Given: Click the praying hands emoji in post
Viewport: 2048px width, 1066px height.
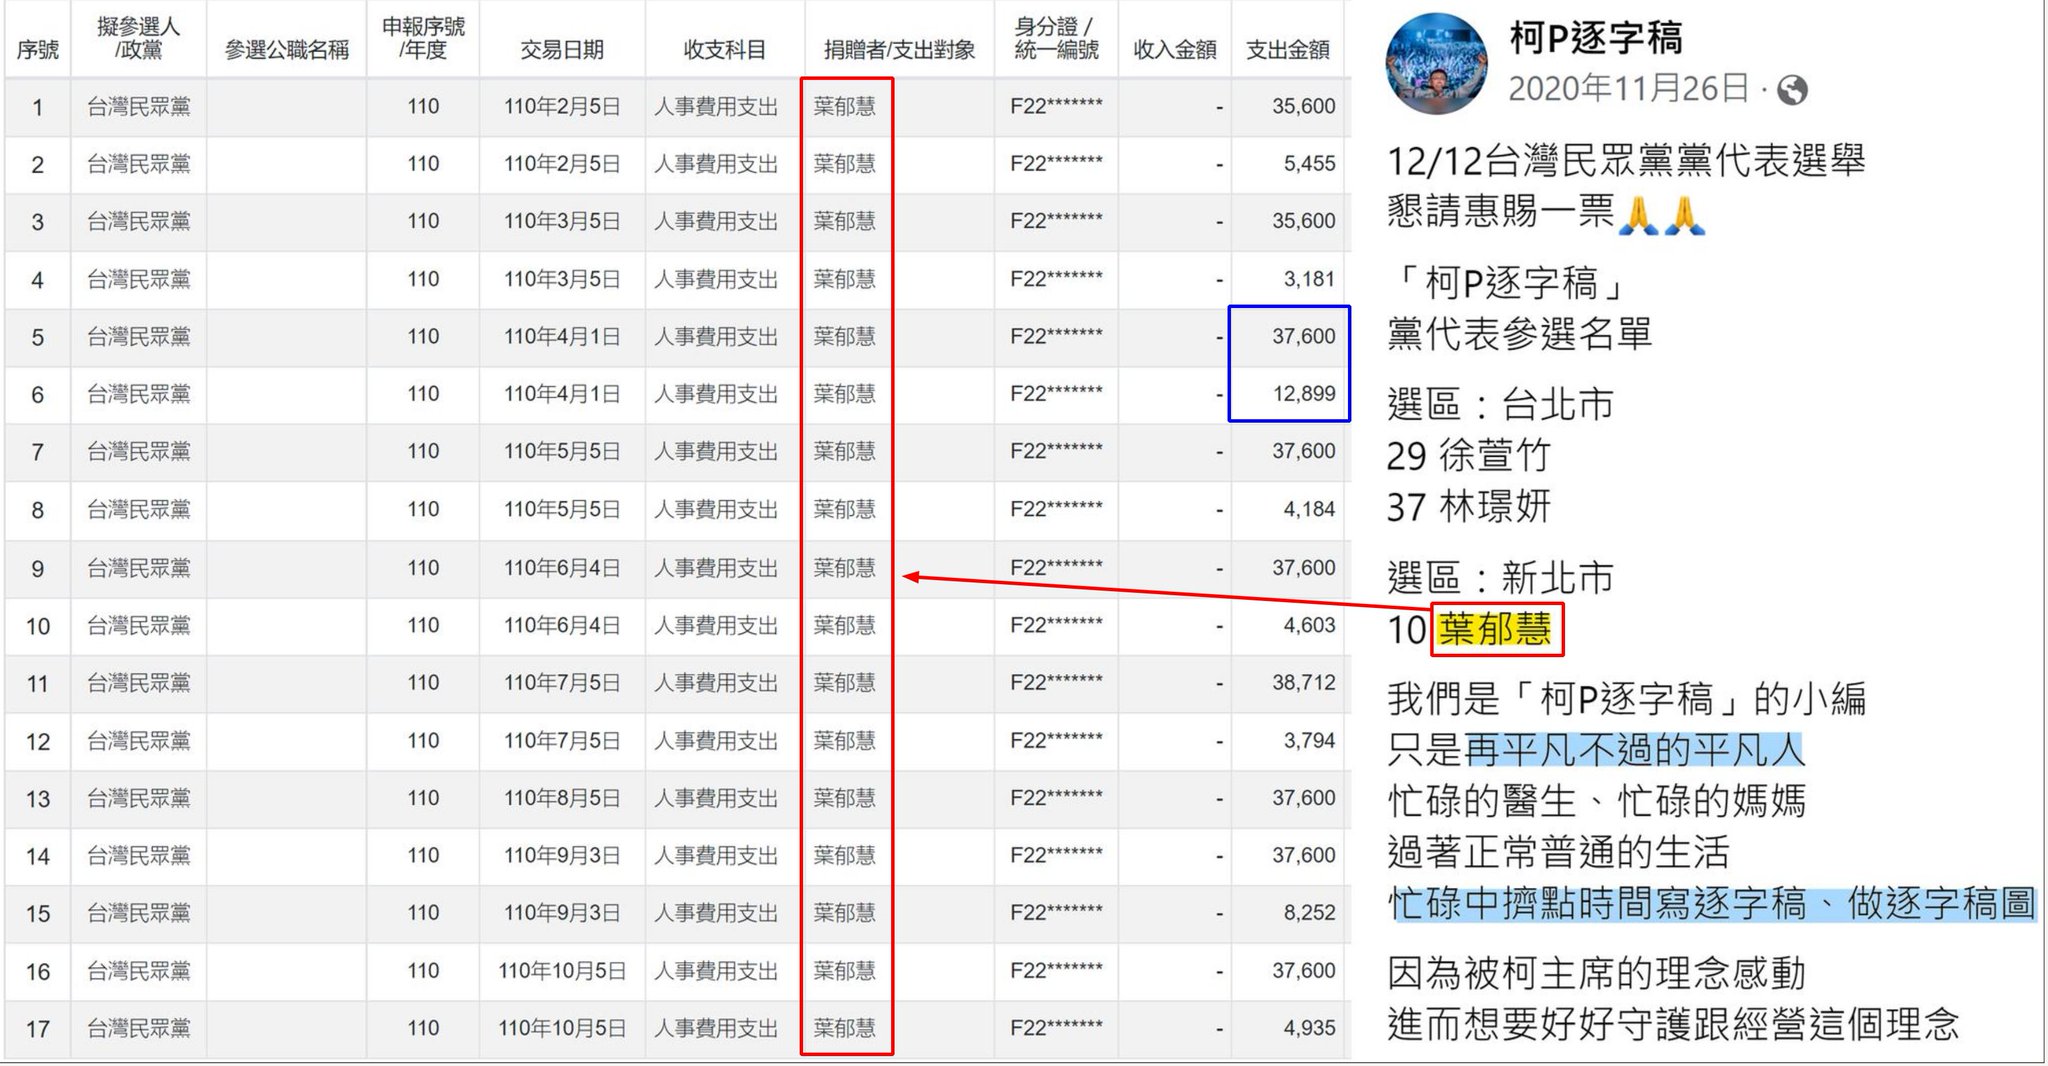Looking at the screenshot, I should [x=1661, y=214].
